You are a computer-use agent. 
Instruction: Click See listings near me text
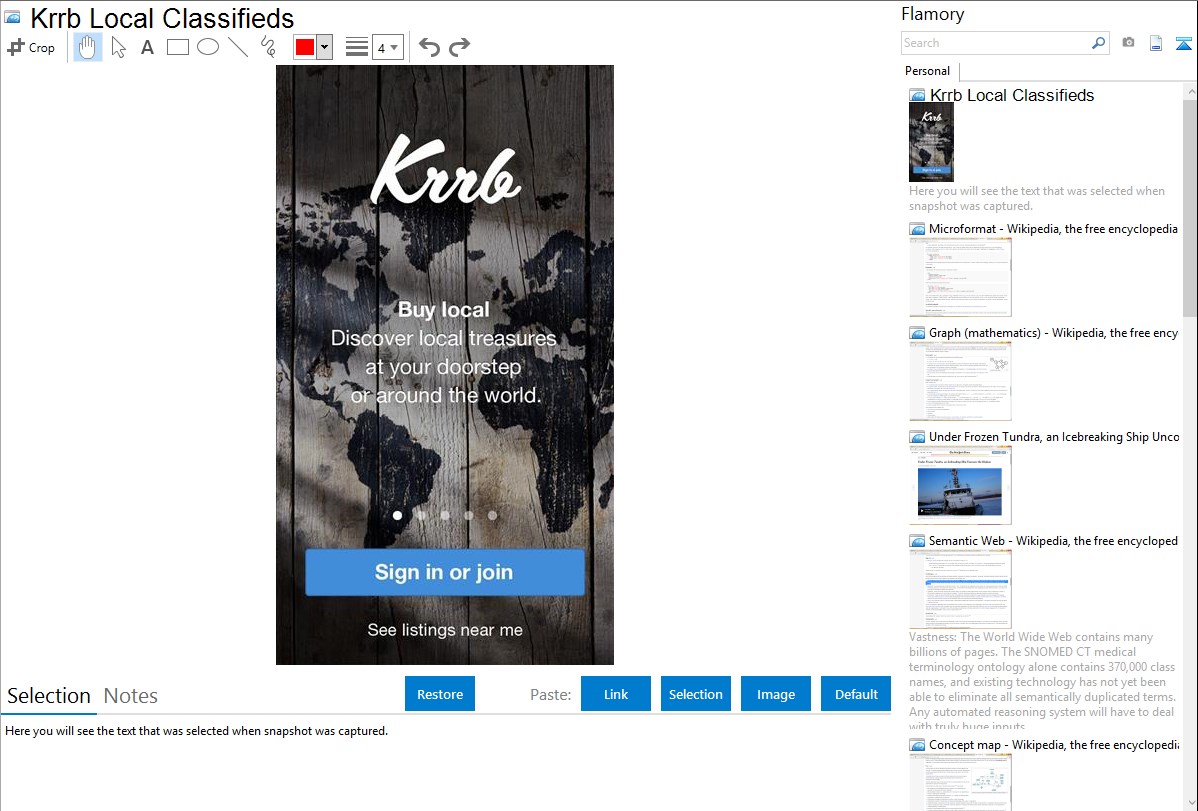pos(445,630)
